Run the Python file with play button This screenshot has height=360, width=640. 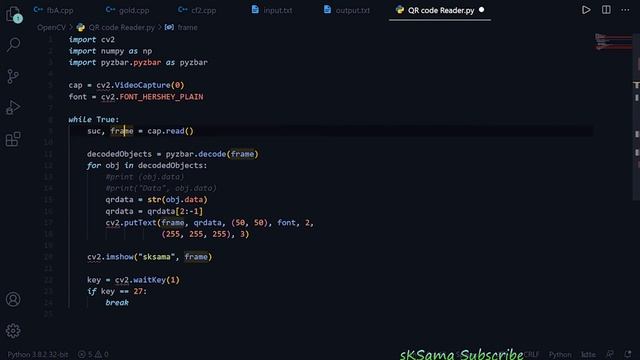click(x=586, y=10)
